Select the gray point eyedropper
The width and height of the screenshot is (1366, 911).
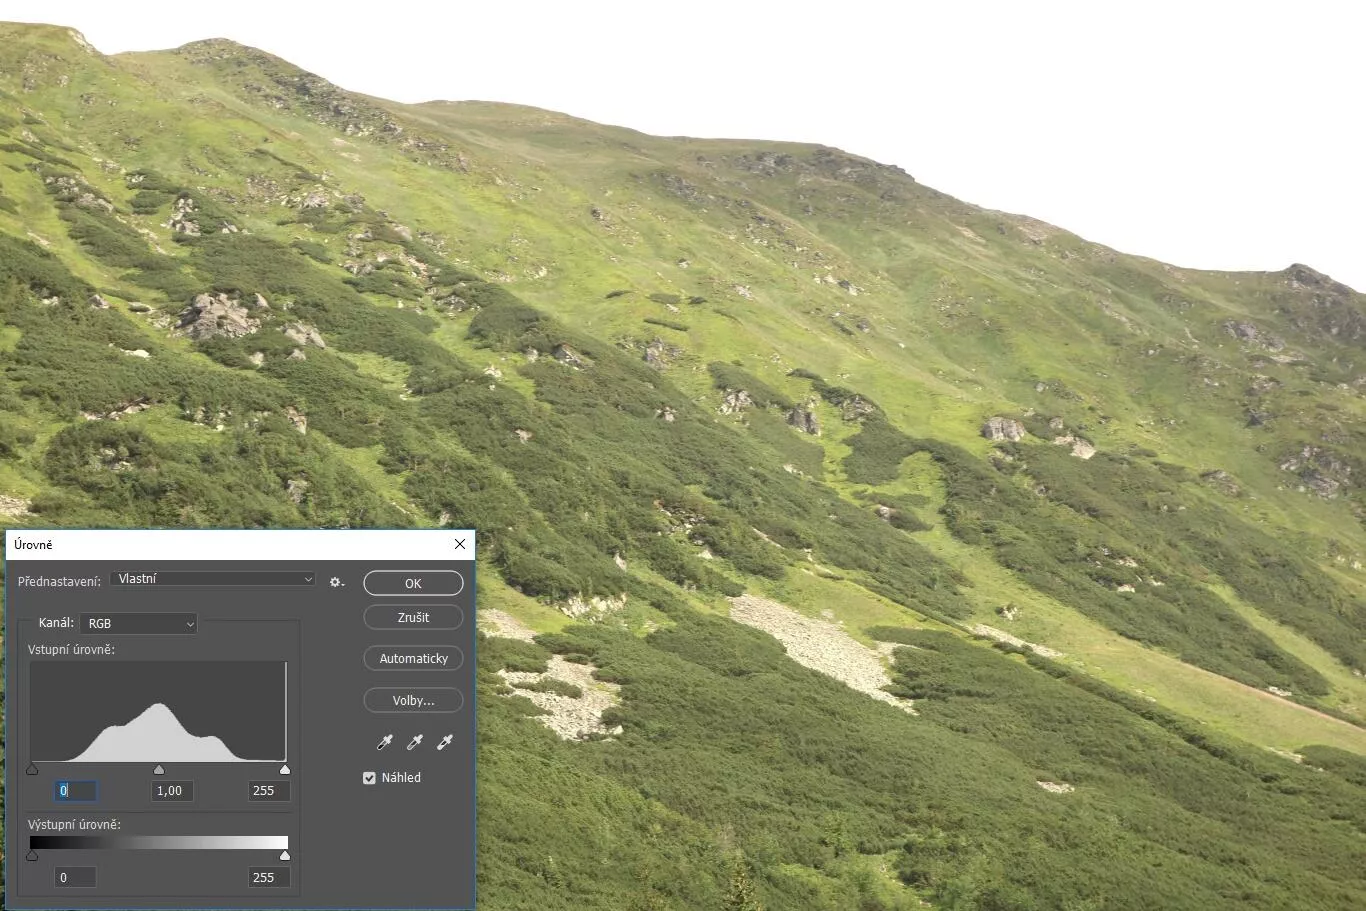pos(414,742)
